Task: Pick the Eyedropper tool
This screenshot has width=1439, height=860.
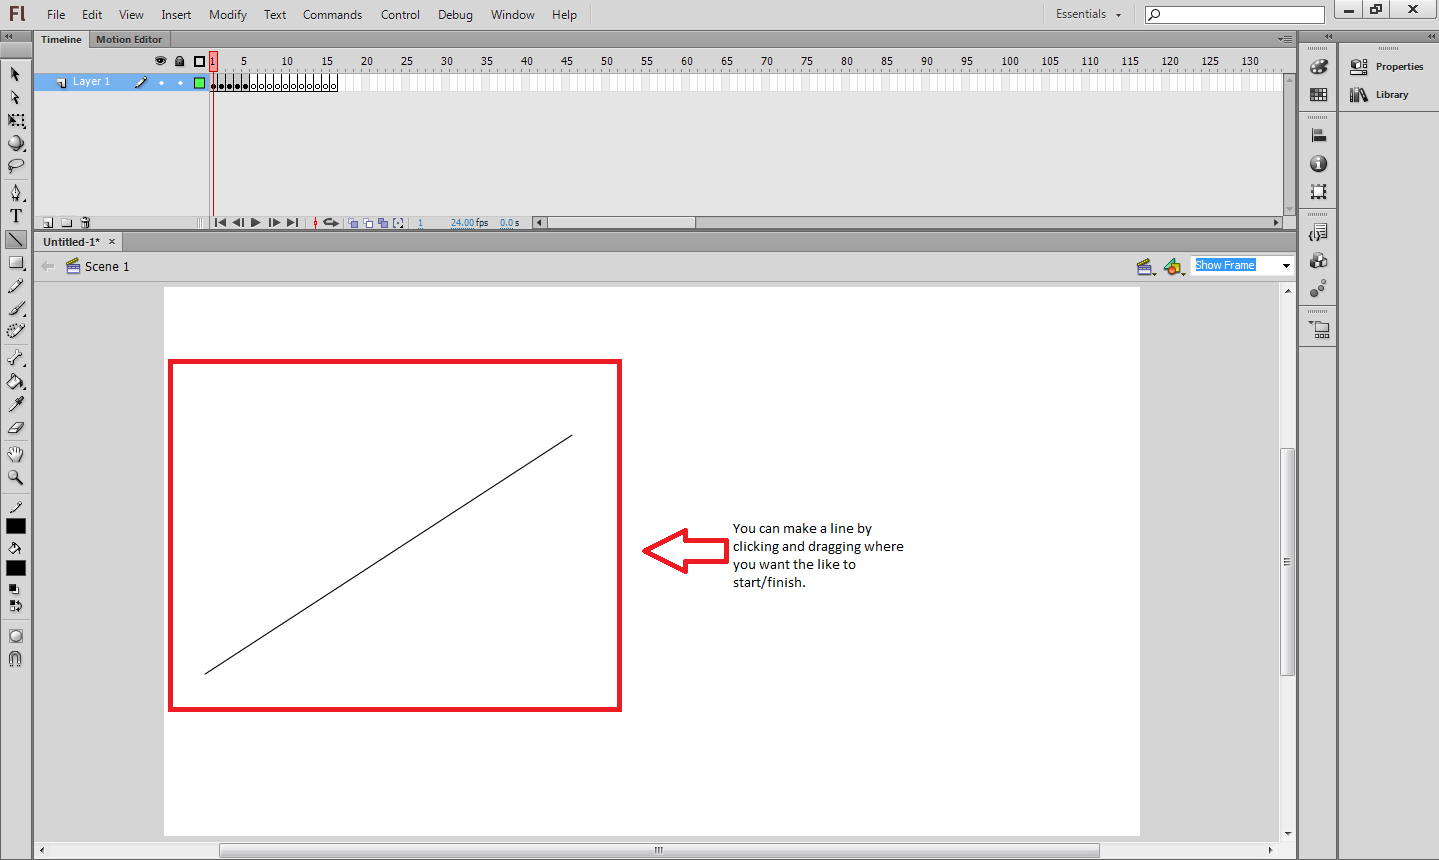Action: tap(15, 404)
